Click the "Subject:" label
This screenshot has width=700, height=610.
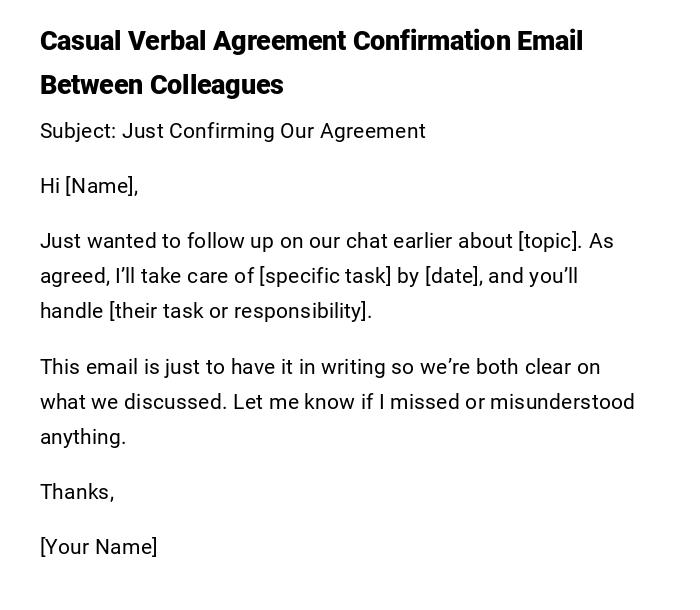tap(77, 131)
